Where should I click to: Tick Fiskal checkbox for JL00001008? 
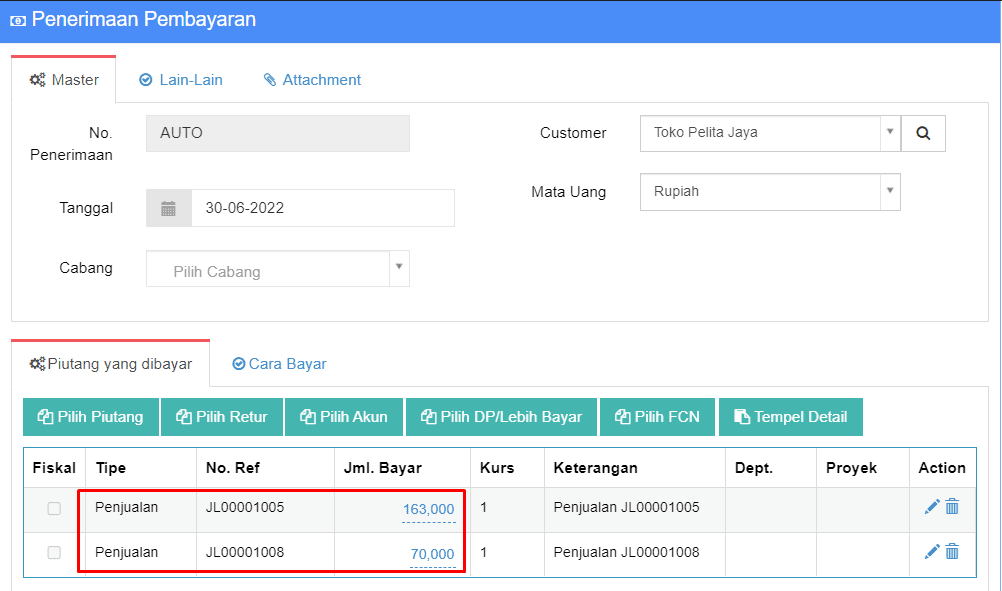pos(54,553)
